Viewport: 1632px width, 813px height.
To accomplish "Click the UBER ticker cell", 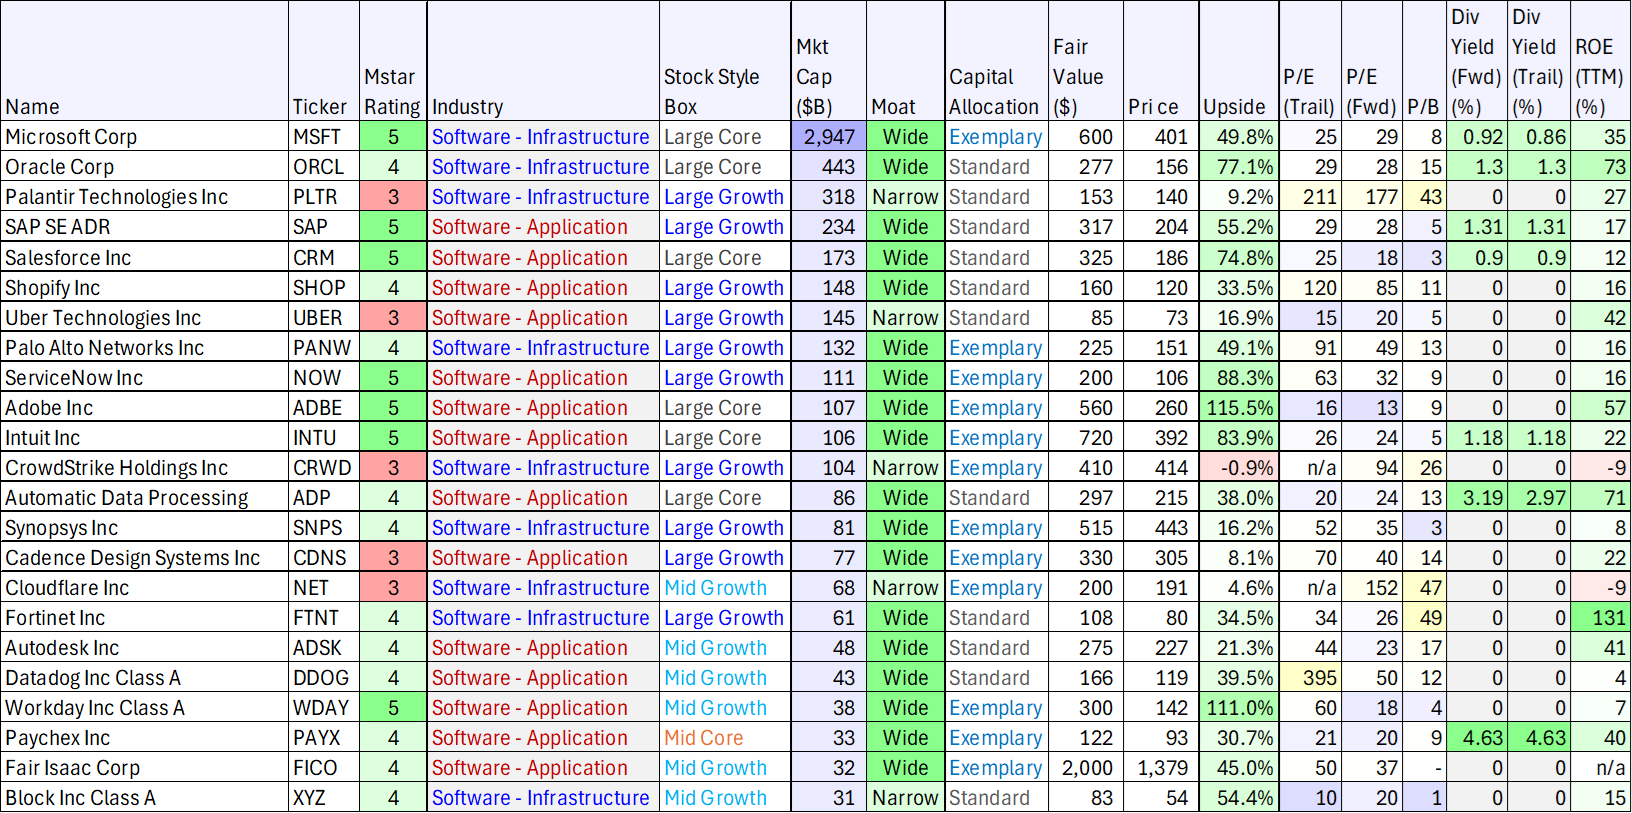I will click(x=324, y=317).
